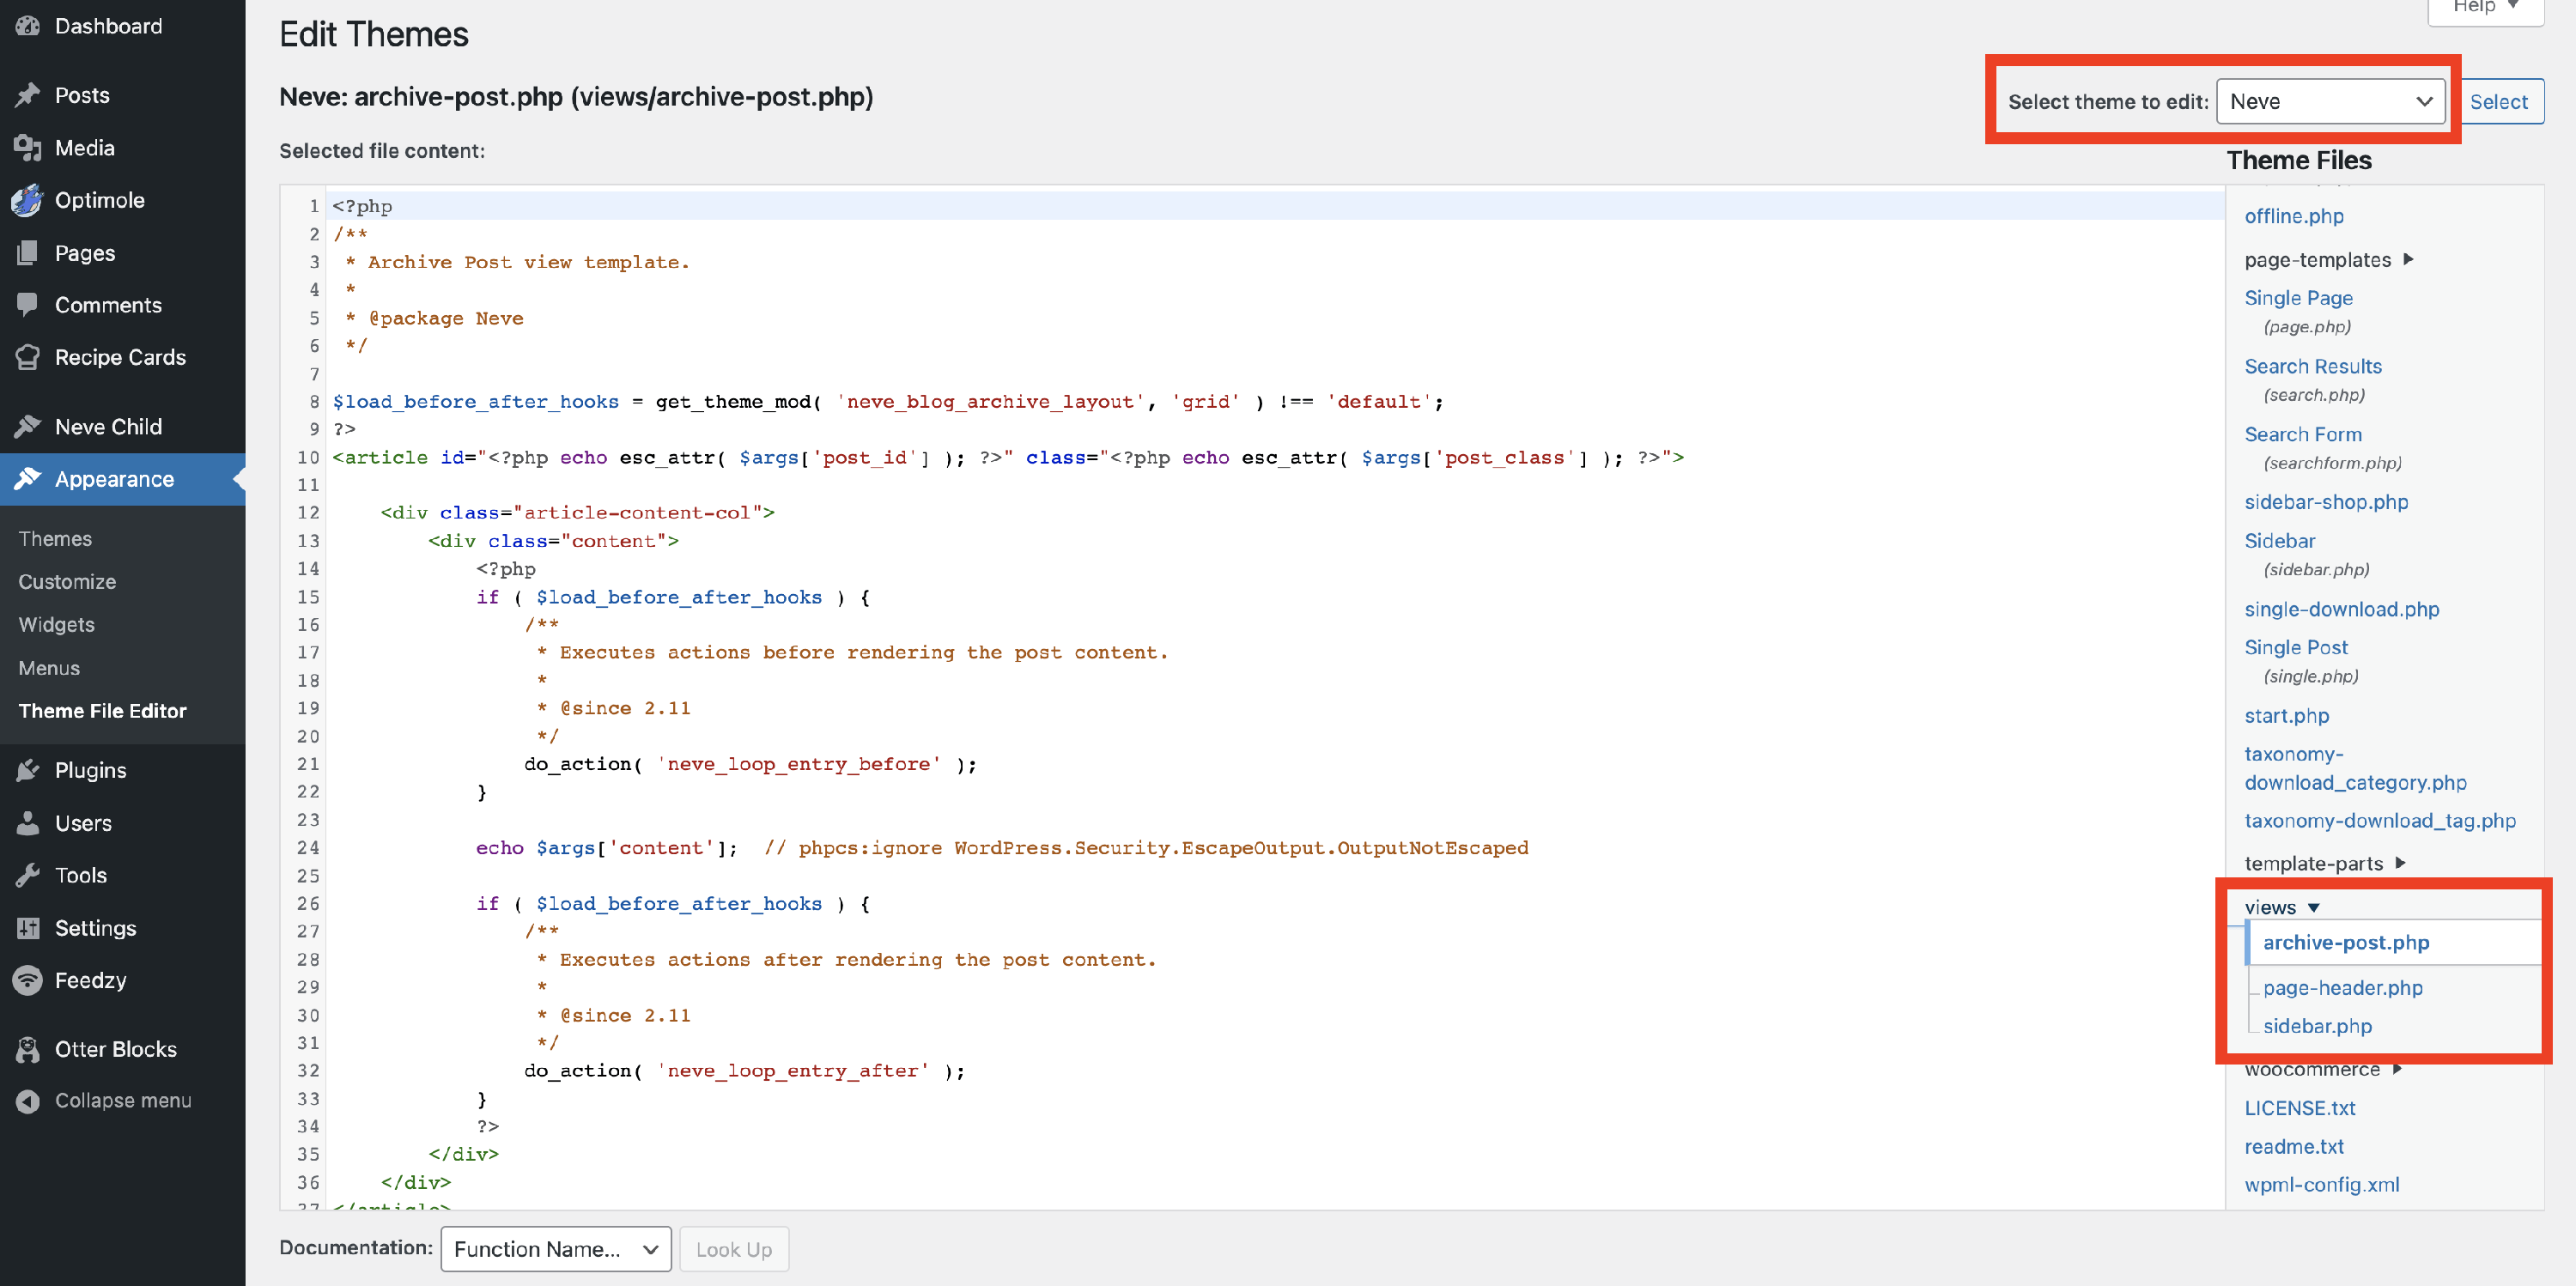Click the Dashboard gauge icon
This screenshot has height=1286, width=2576.
28,26
